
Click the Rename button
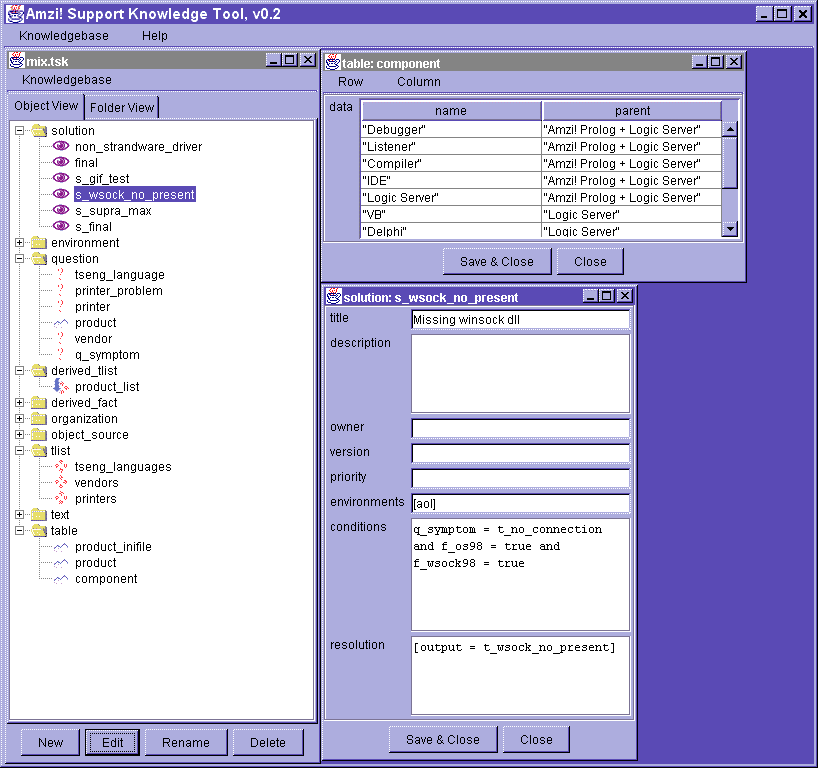[x=186, y=742]
